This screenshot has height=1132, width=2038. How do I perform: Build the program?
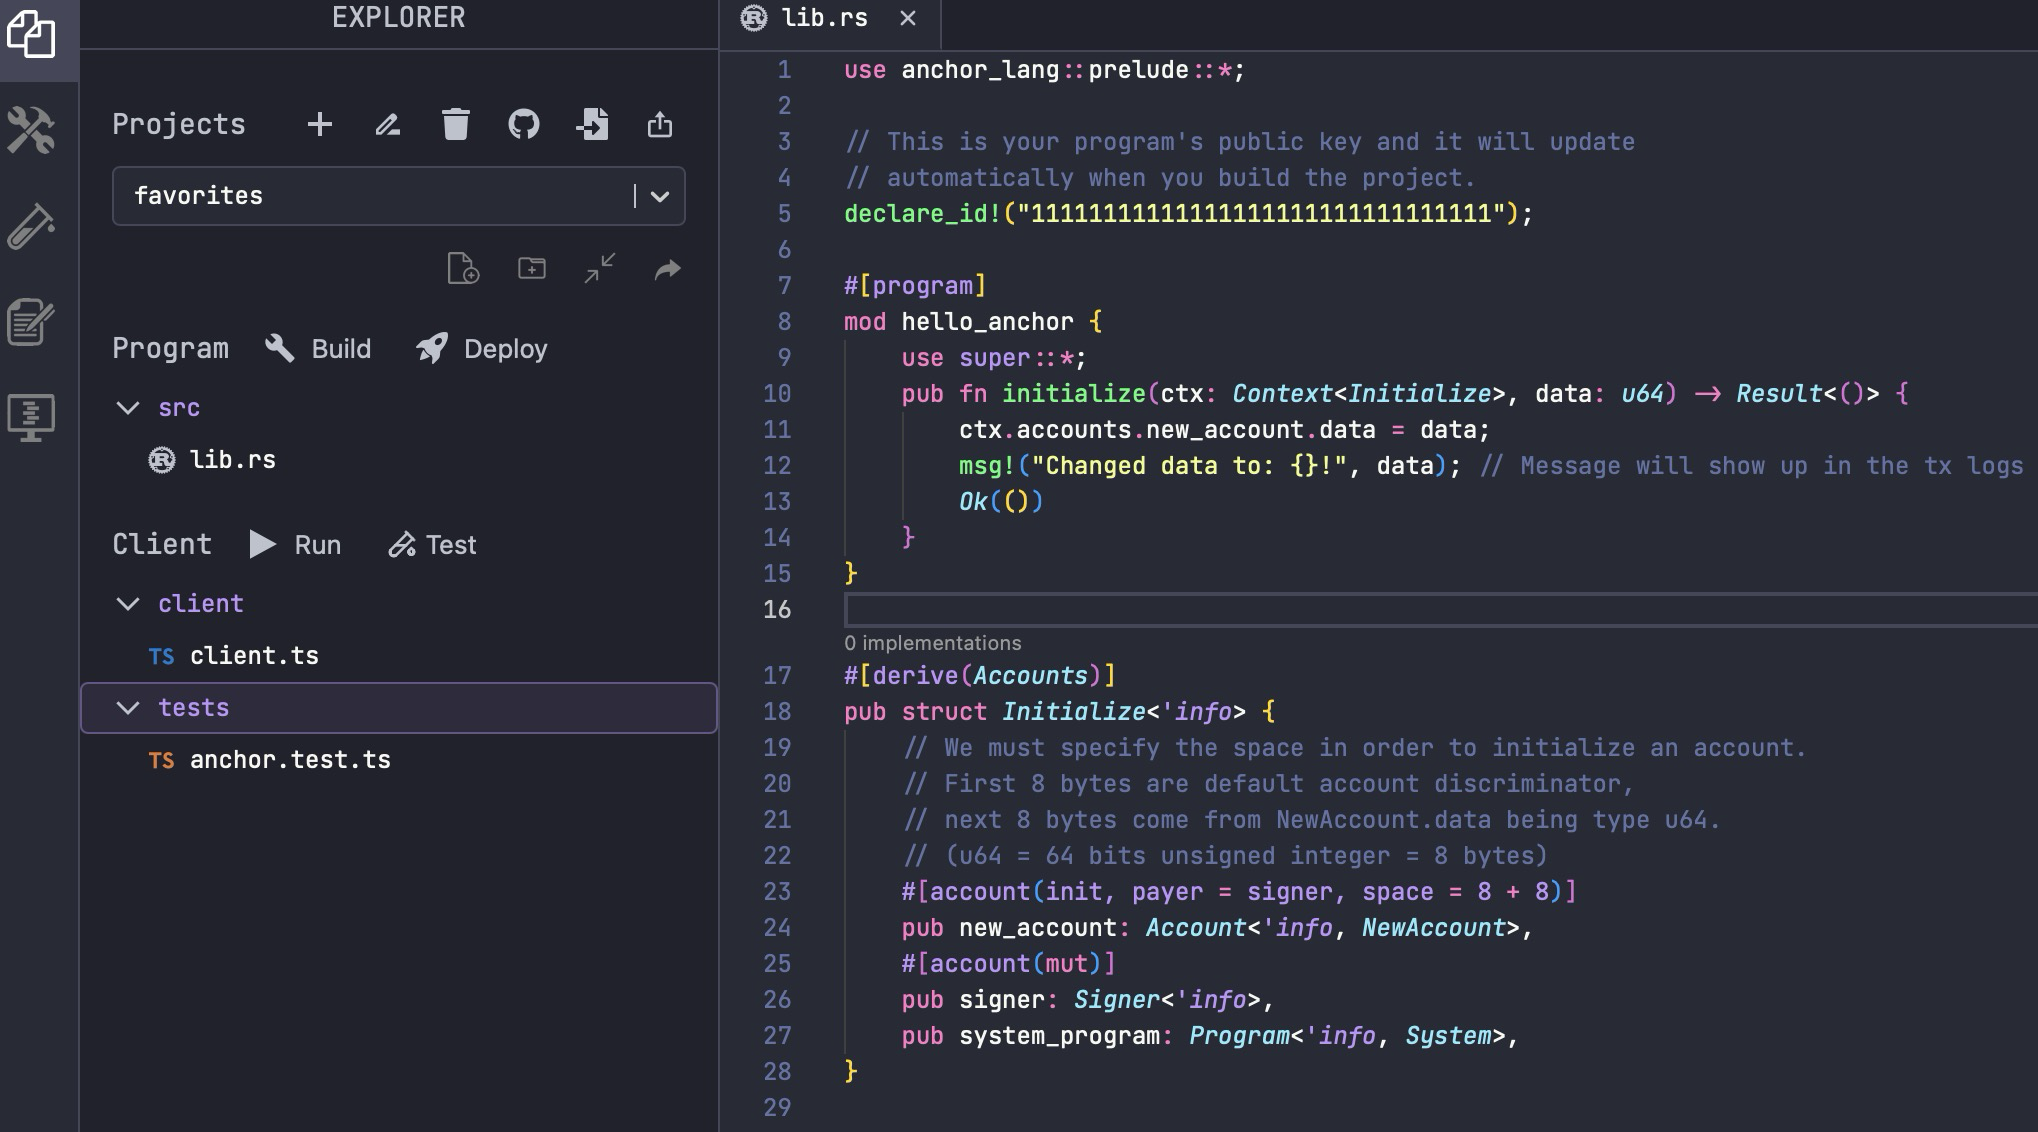318,348
